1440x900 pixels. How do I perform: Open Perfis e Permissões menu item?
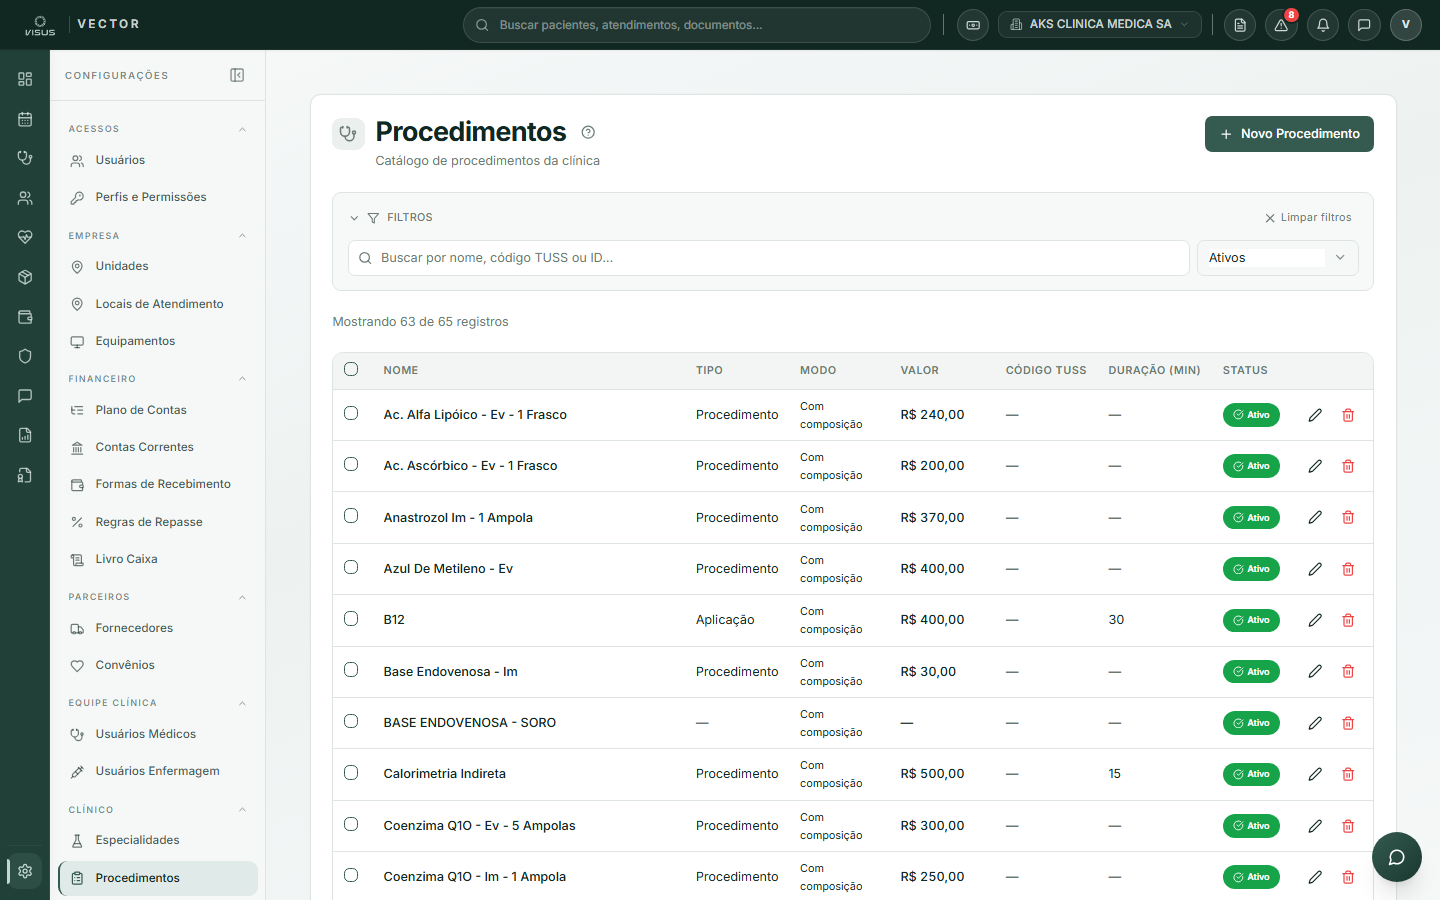point(158,197)
